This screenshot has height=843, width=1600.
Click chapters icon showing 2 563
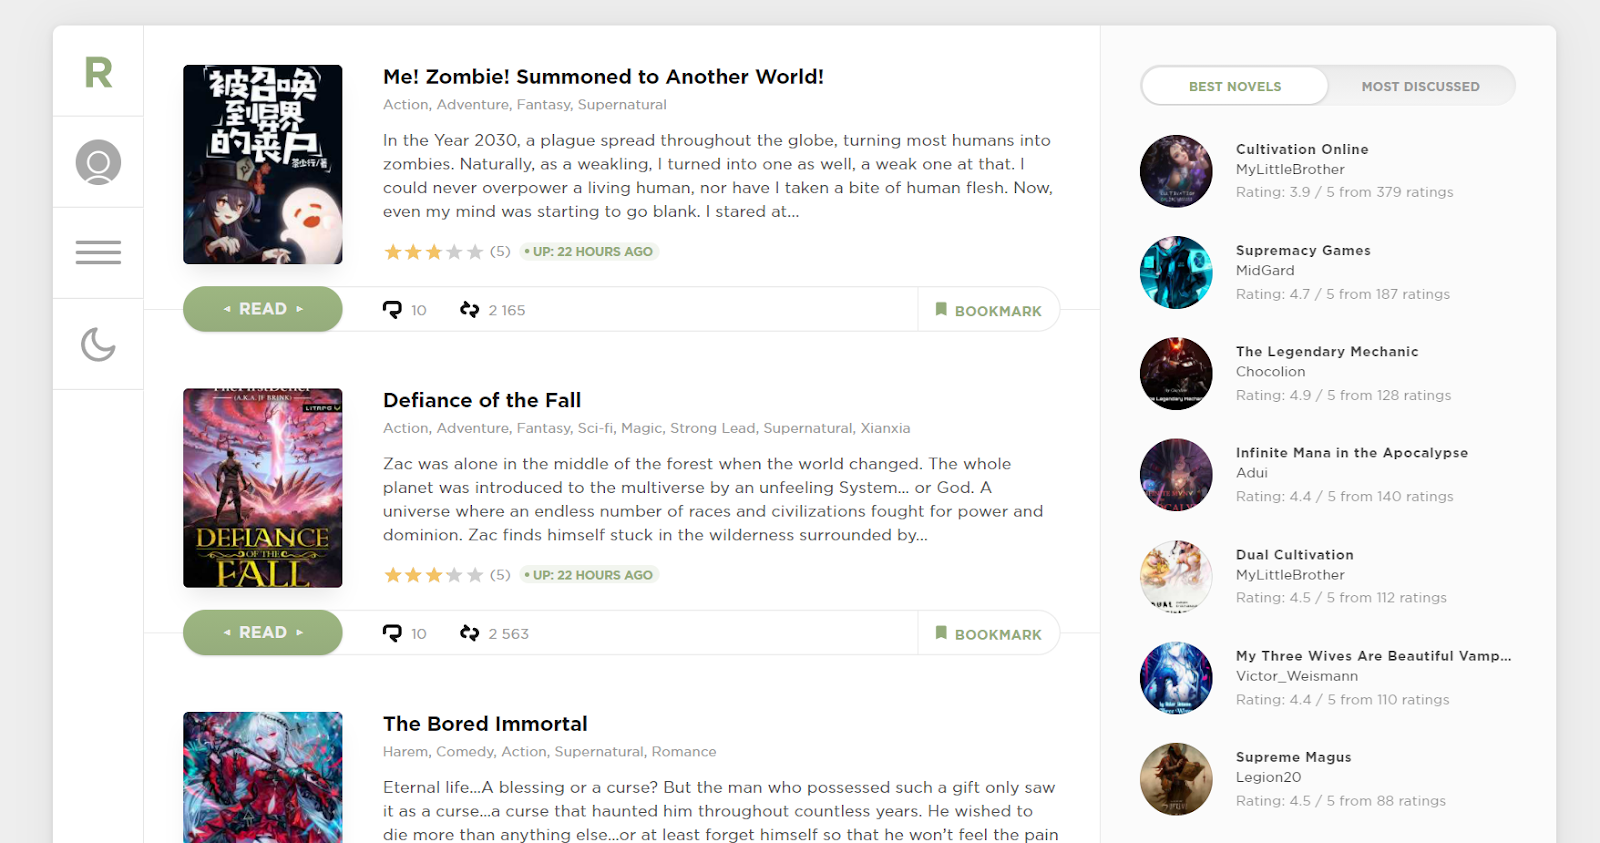click(469, 633)
